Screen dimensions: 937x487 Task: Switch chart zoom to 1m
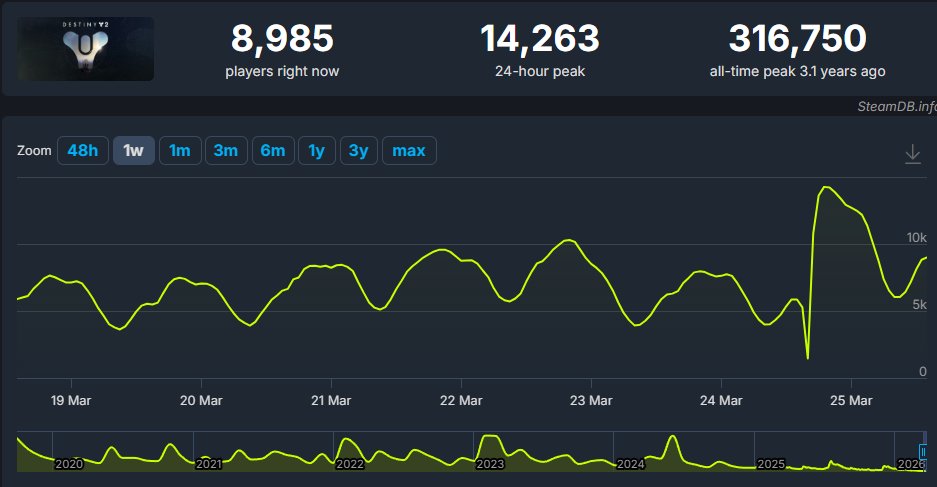tap(180, 151)
